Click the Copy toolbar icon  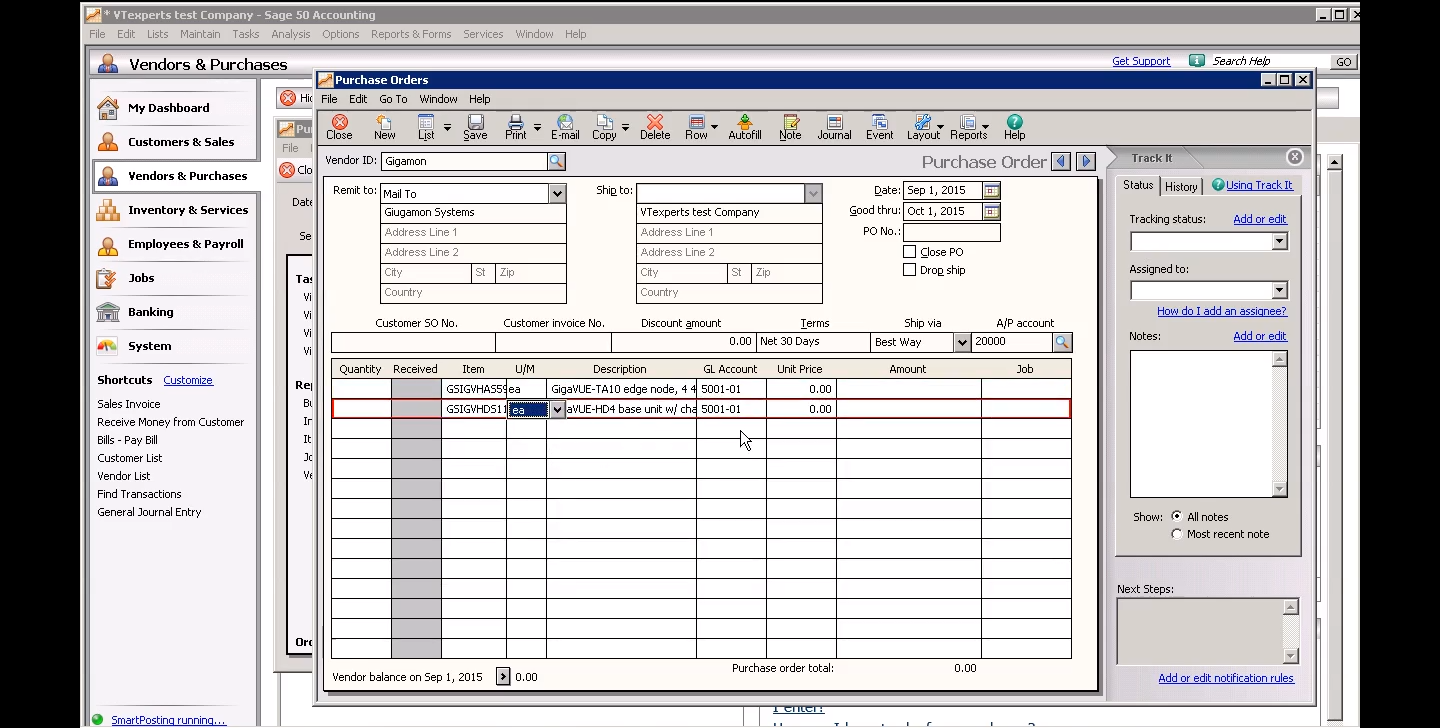coord(604,127)
